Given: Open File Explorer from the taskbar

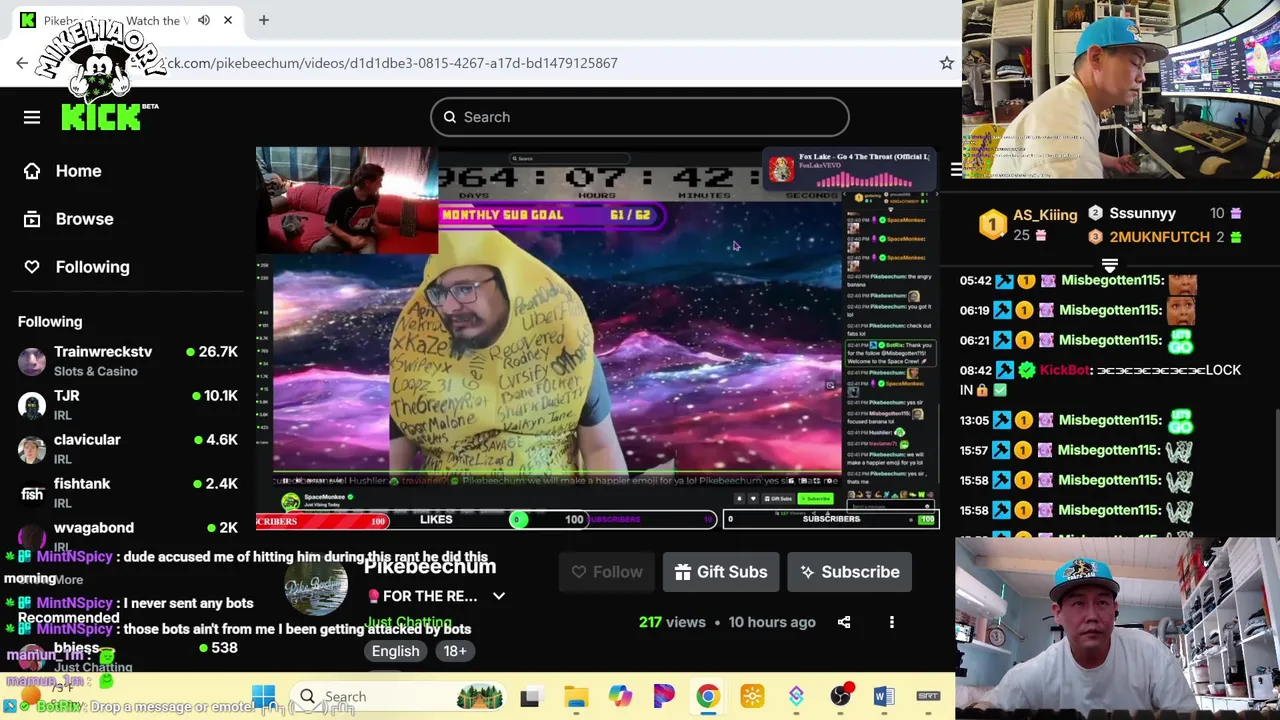Looking at the screenshot, I should coord(576,697).
